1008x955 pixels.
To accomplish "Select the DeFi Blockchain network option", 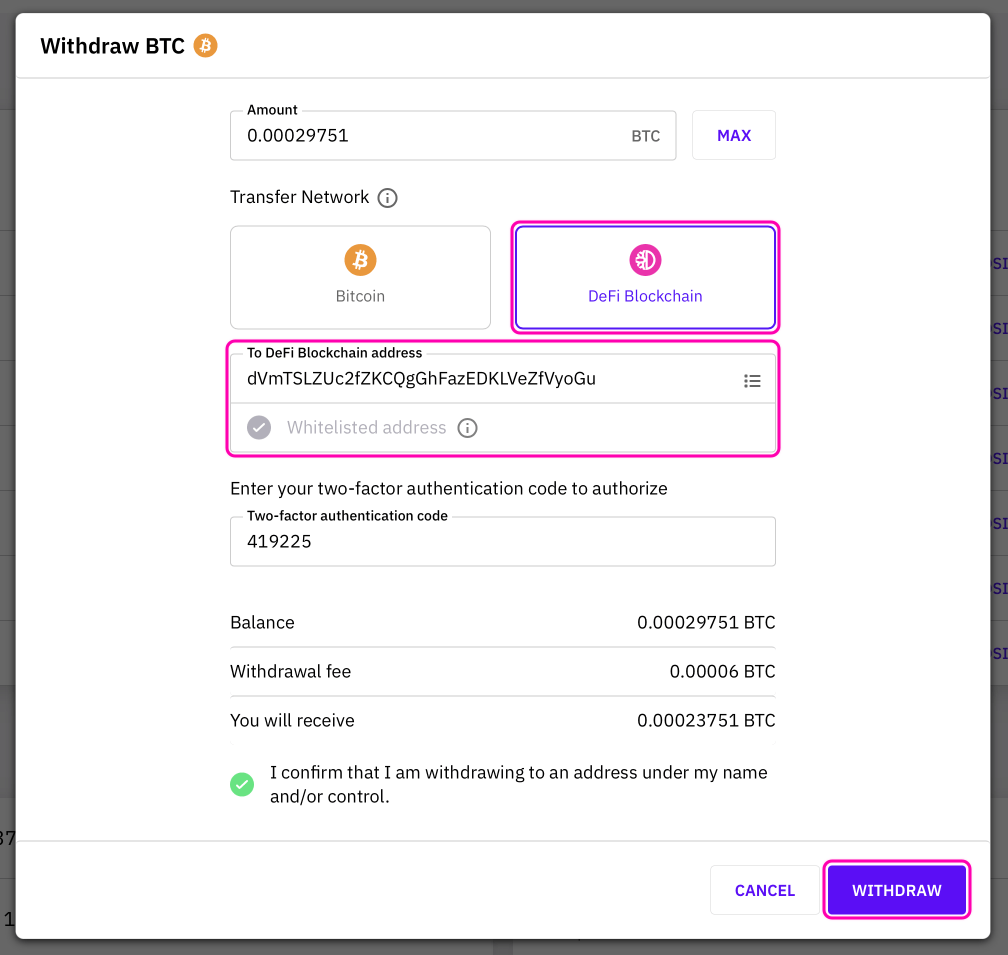I will point(645,277).
